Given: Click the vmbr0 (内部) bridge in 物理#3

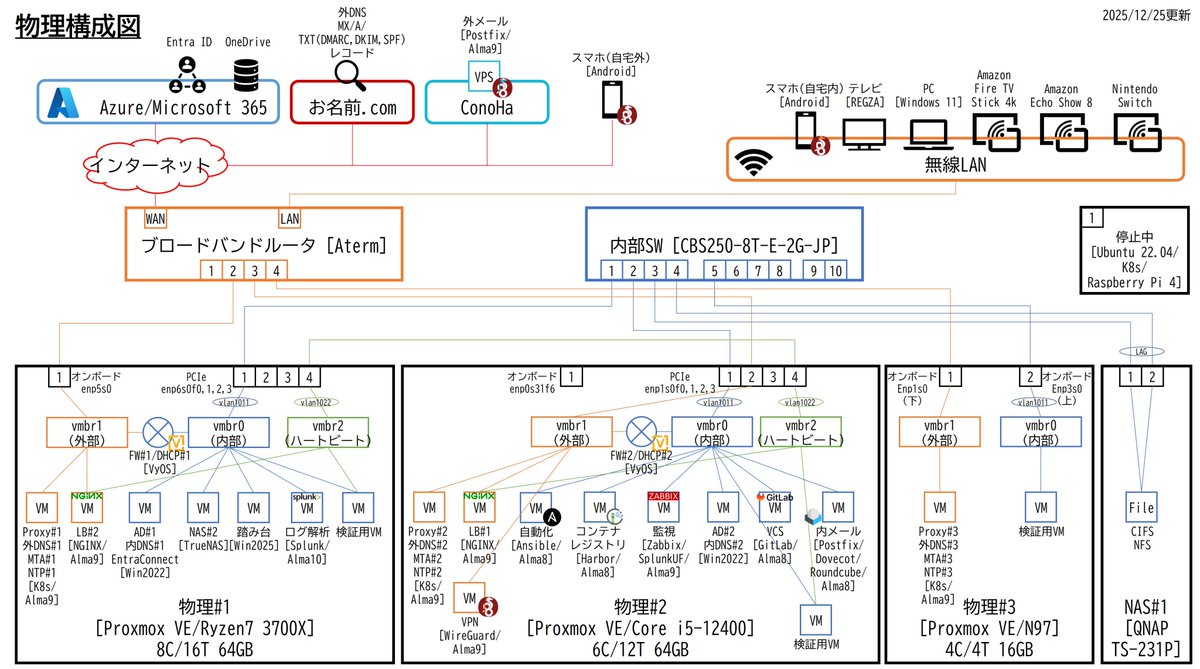Looking at the screenshot, I should tap(1041, 432).
